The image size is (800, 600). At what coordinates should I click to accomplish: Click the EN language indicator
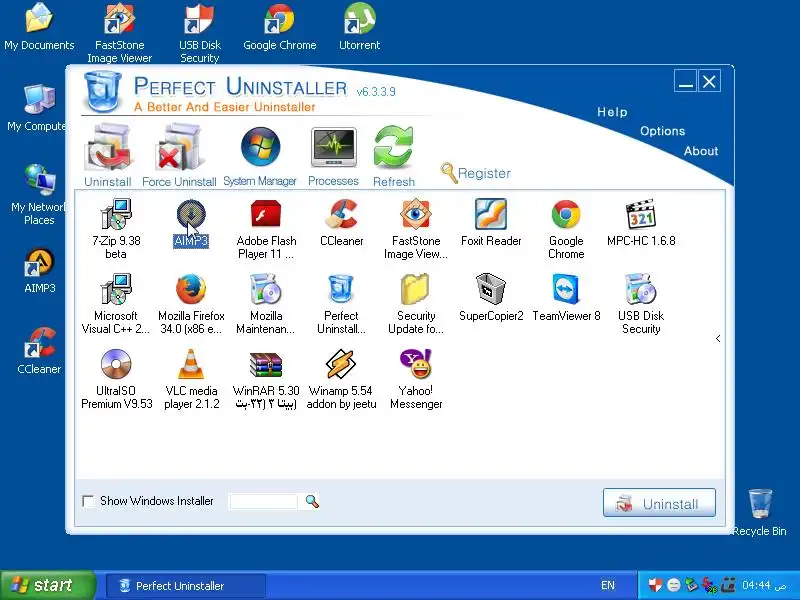pyautogui.click(x=608, y=585)
